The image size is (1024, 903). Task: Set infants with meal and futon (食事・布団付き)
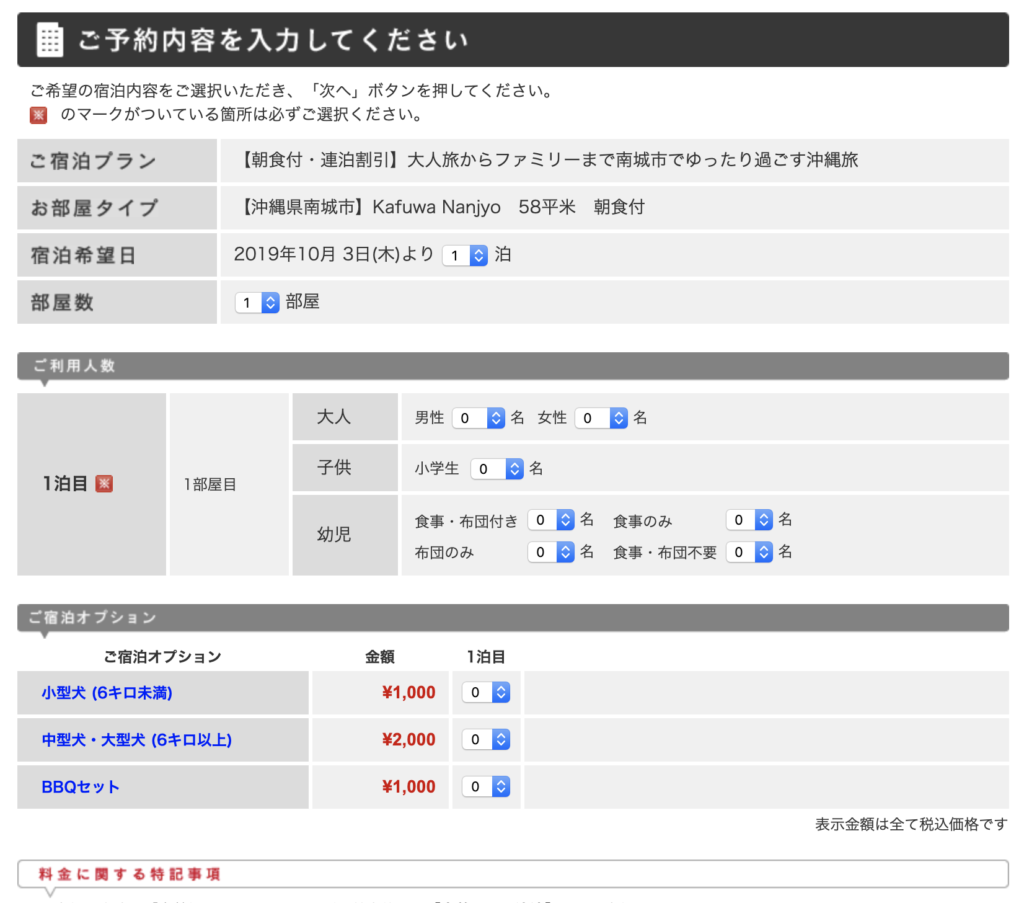click(x=551, y=520)
